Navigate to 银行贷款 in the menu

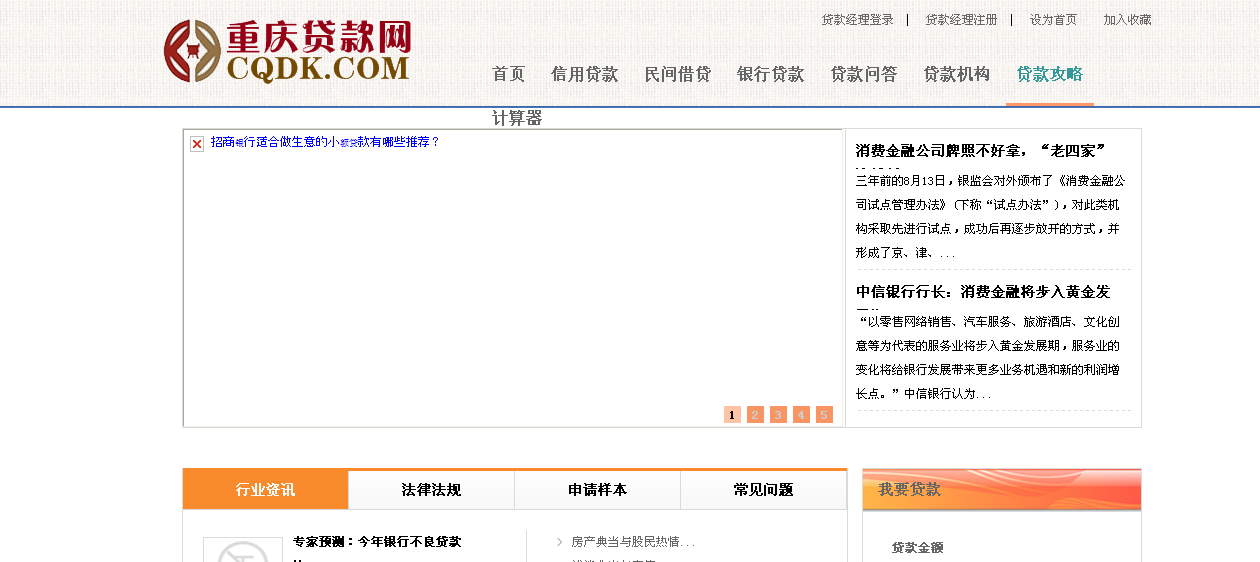pyautogui.click(x=770, y=74)
